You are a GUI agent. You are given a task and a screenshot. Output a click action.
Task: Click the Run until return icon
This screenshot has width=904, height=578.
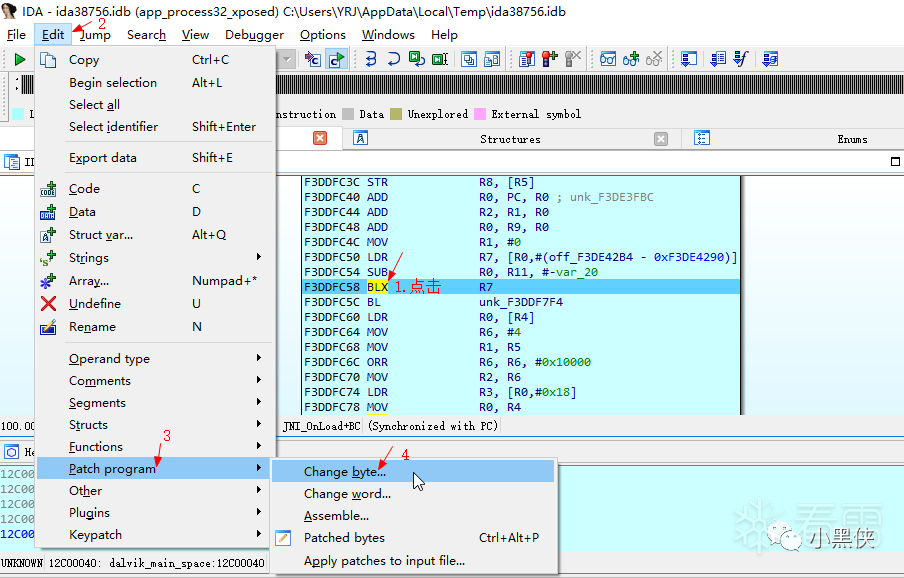[x=417, y=59]
